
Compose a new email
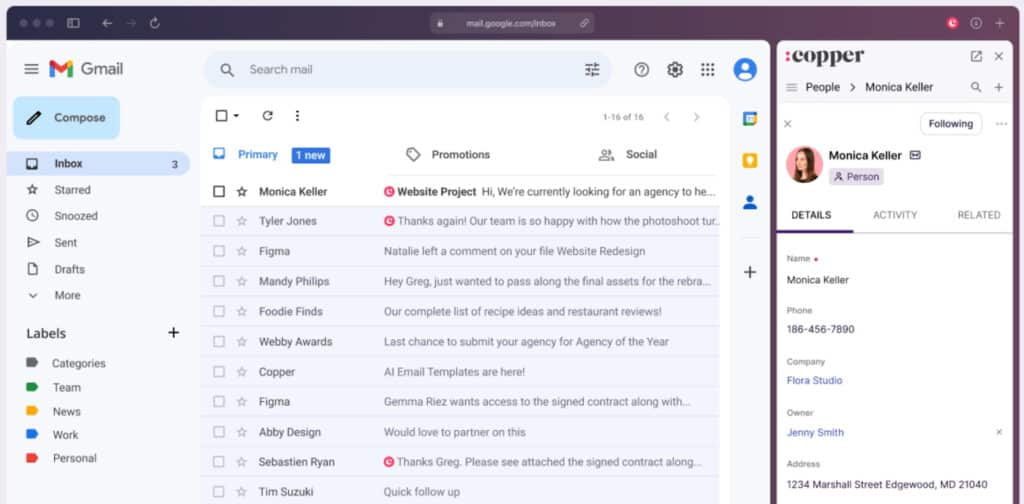pos(67,118)
